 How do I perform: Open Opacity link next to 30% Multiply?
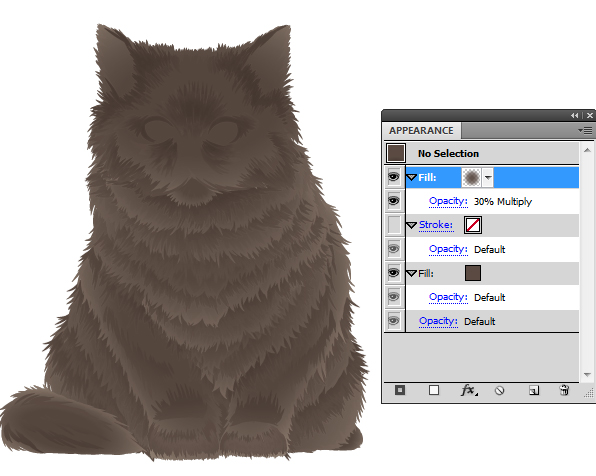[448, 201]
